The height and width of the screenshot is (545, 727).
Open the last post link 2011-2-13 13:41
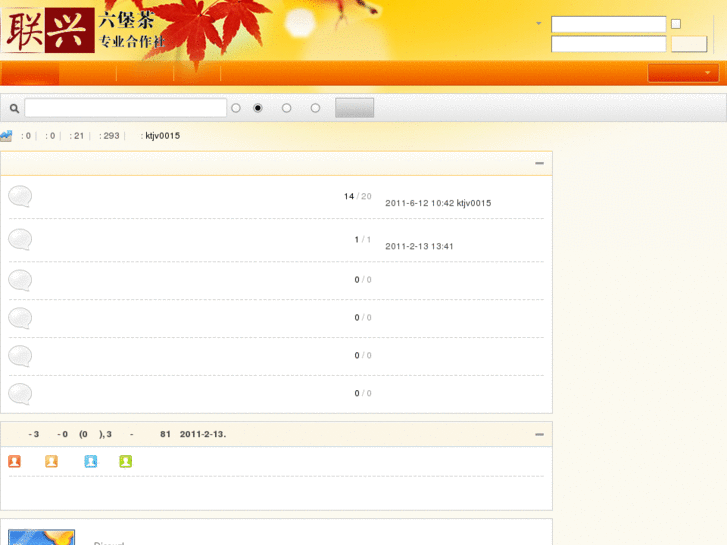(419, 246)
